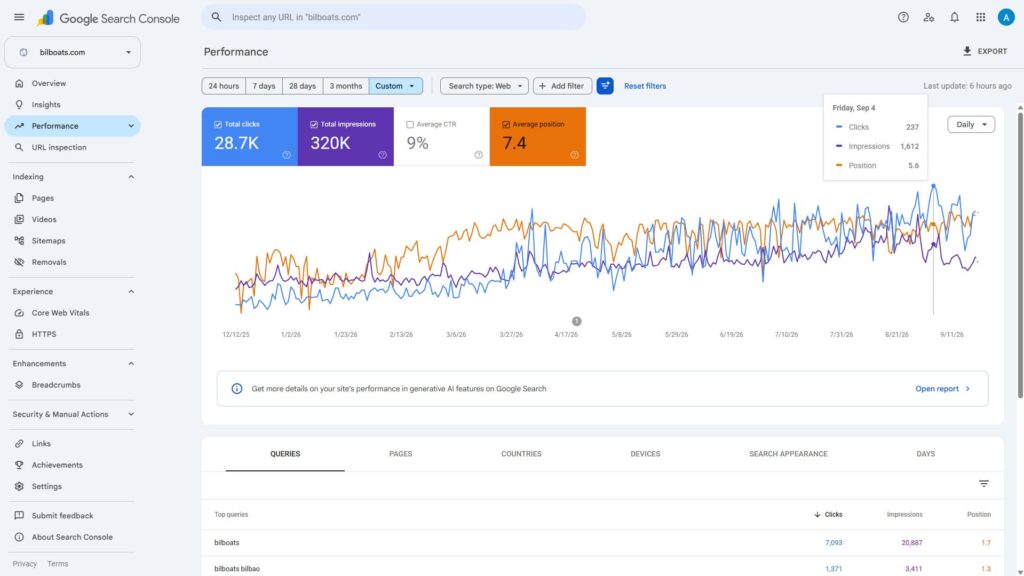Click the URL inspection search field
This screenshot has height=576, width=1024.
tap(393, 17)
